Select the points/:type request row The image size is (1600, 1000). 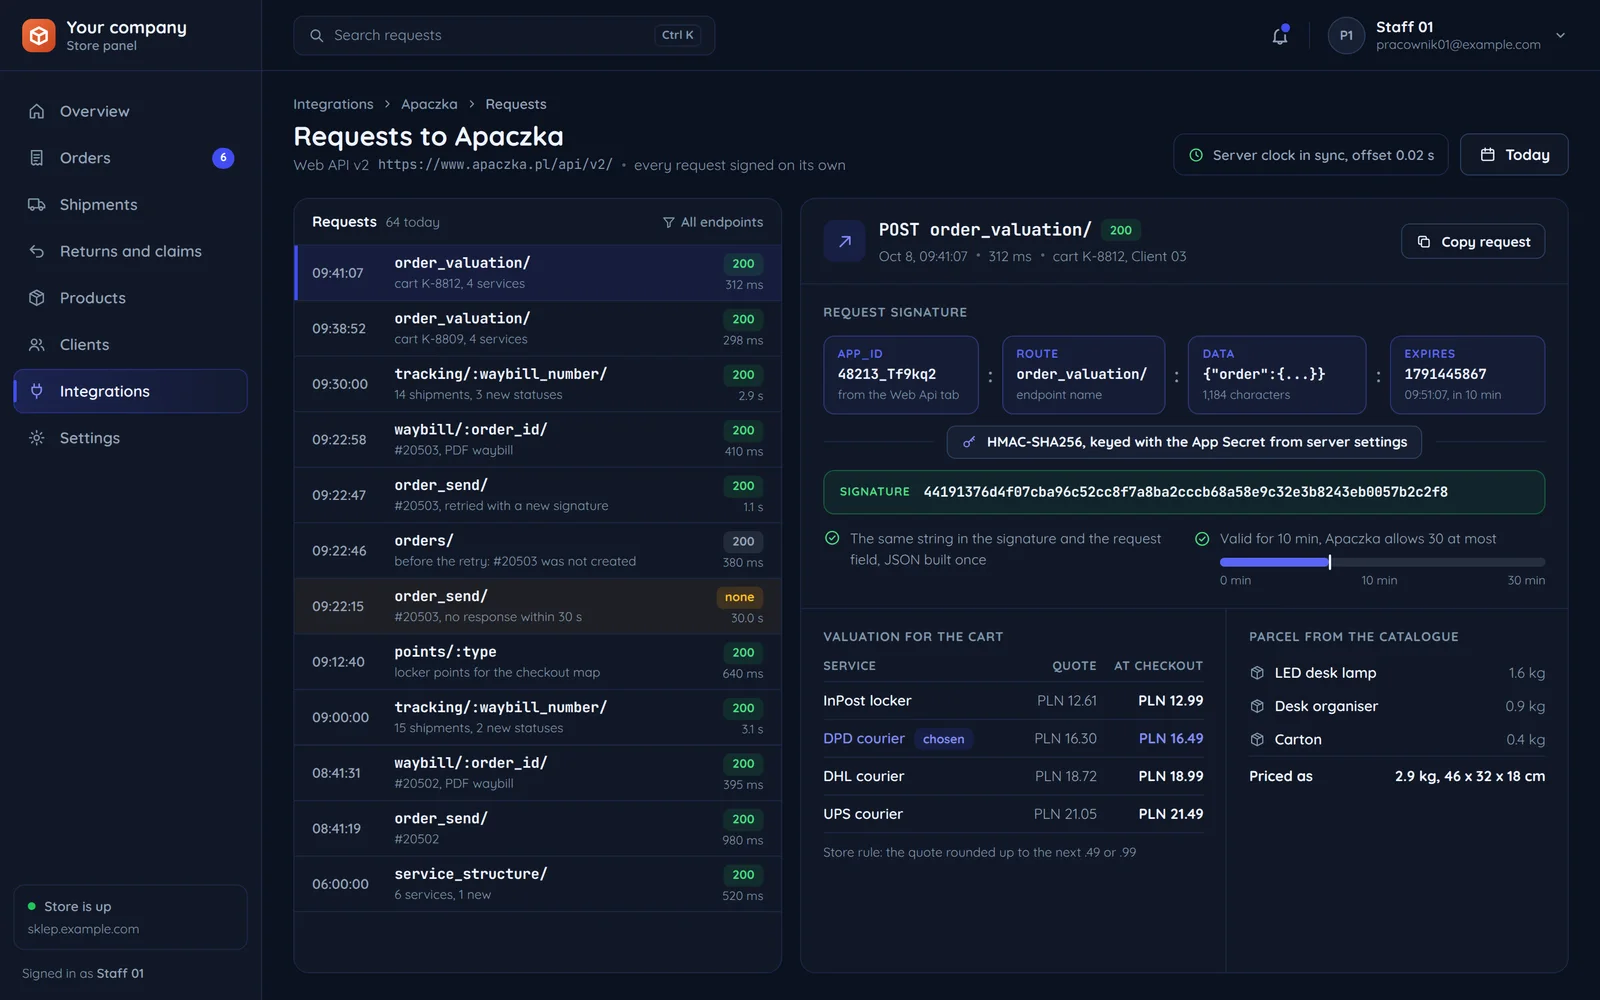tap(538, 662)
